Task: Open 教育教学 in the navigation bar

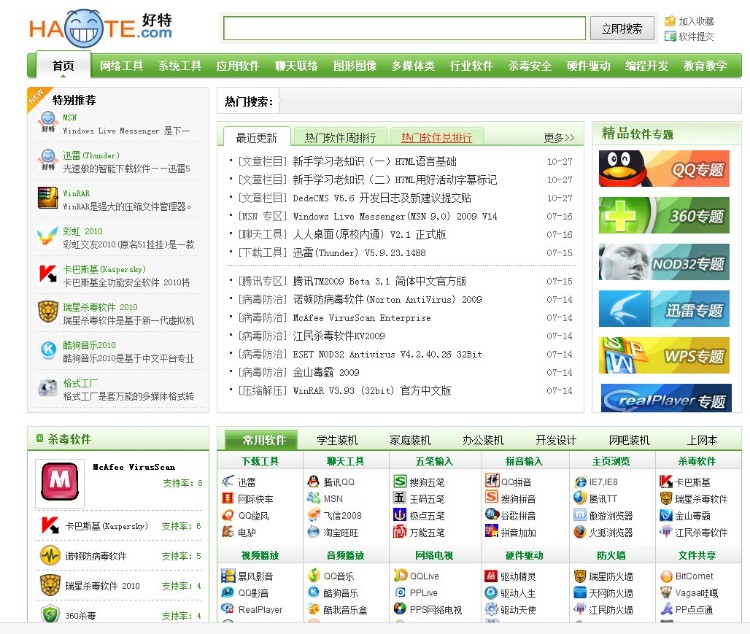Action: (x=705, y=66)
